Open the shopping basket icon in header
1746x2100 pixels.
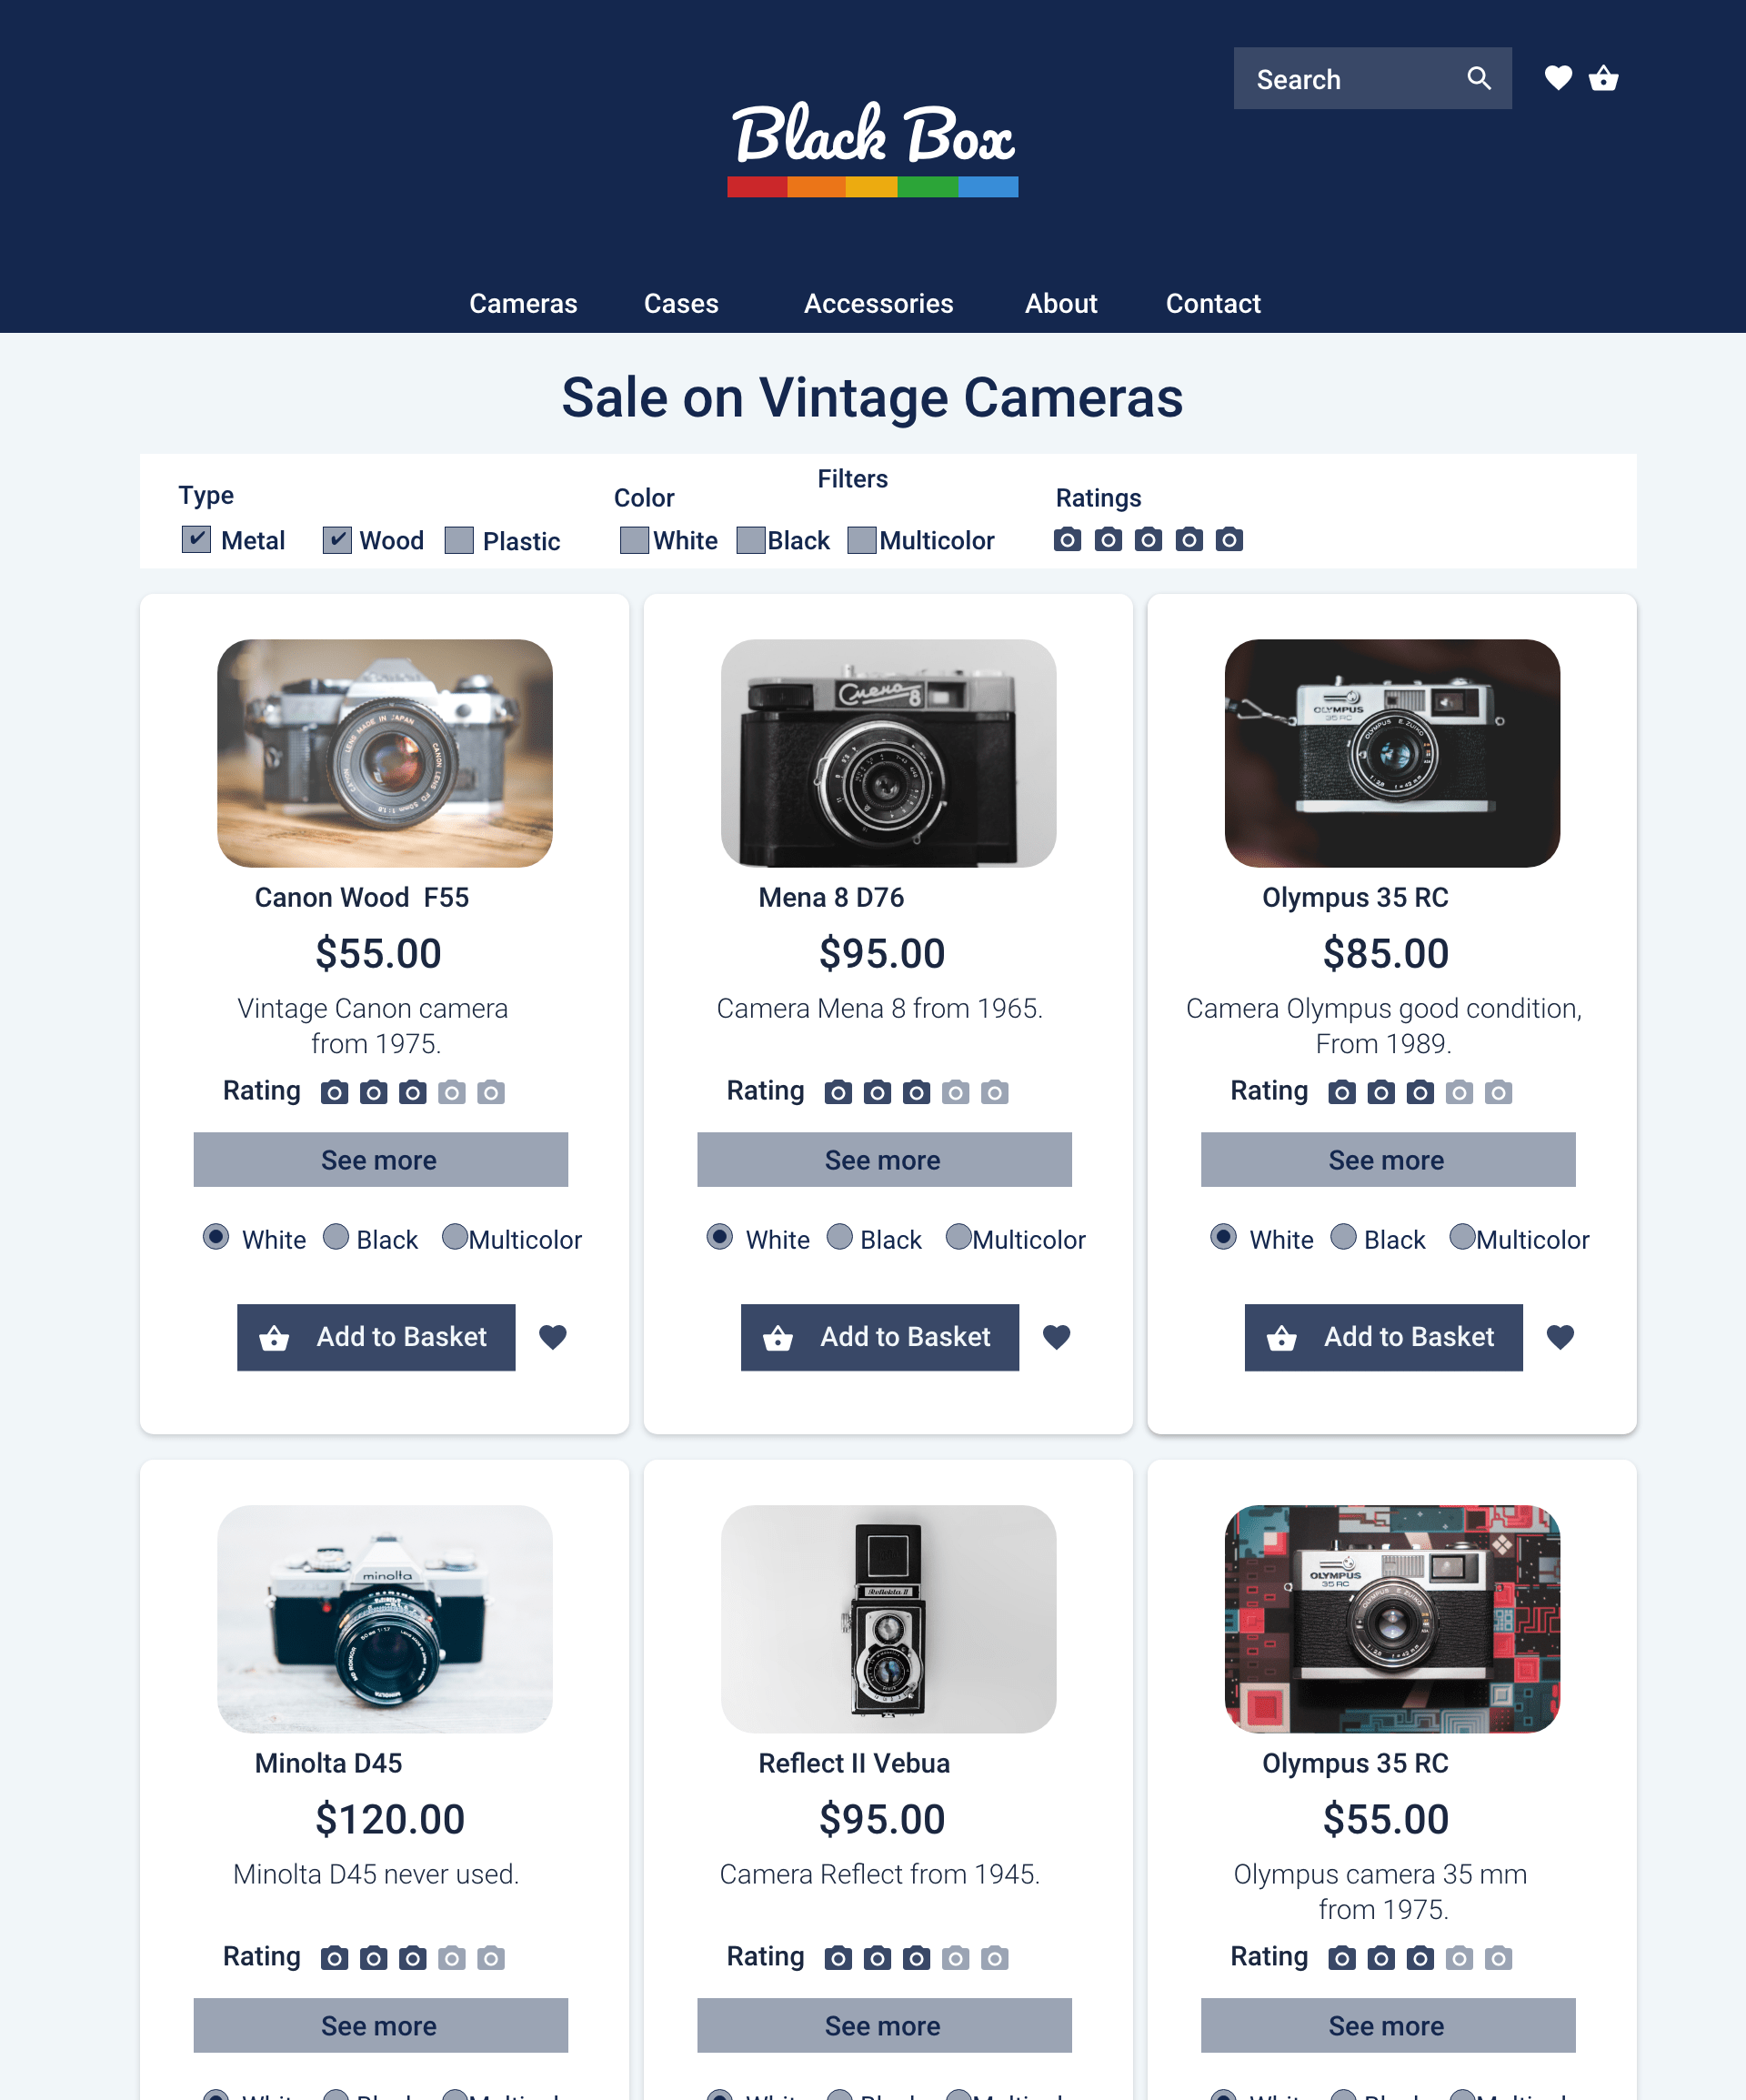coord(1604,78)
